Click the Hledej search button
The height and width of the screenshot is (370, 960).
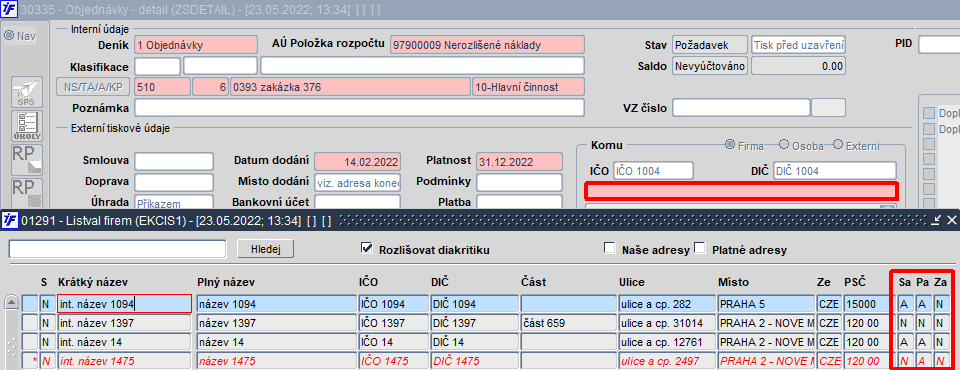pos(266,249)
